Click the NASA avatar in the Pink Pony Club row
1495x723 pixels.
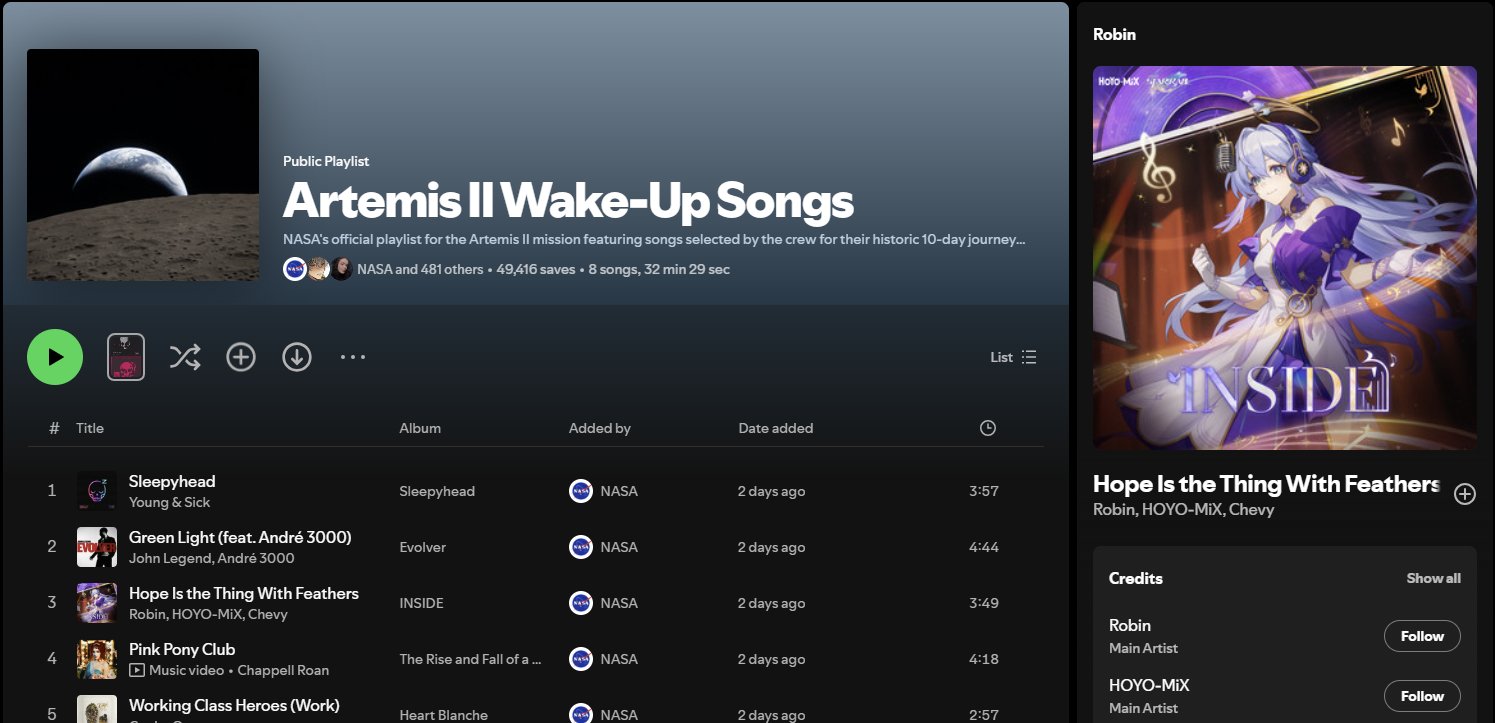pos(580,659)
